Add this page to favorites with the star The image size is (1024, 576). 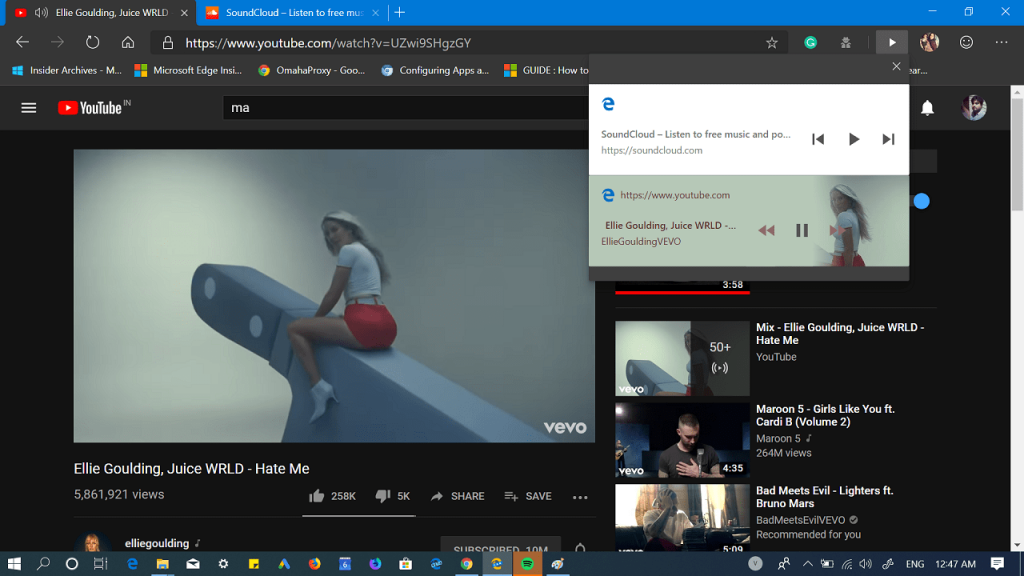pos(772,43)
